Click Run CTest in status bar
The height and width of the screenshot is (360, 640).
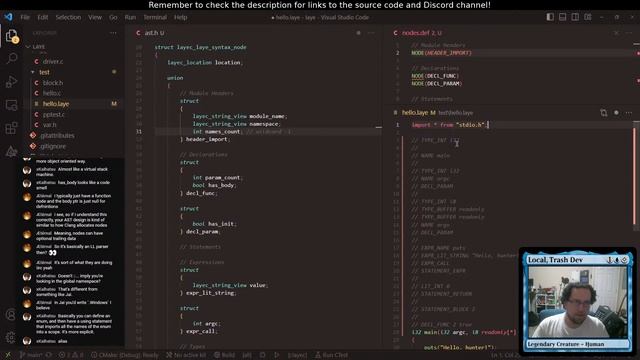coord(331,355)
